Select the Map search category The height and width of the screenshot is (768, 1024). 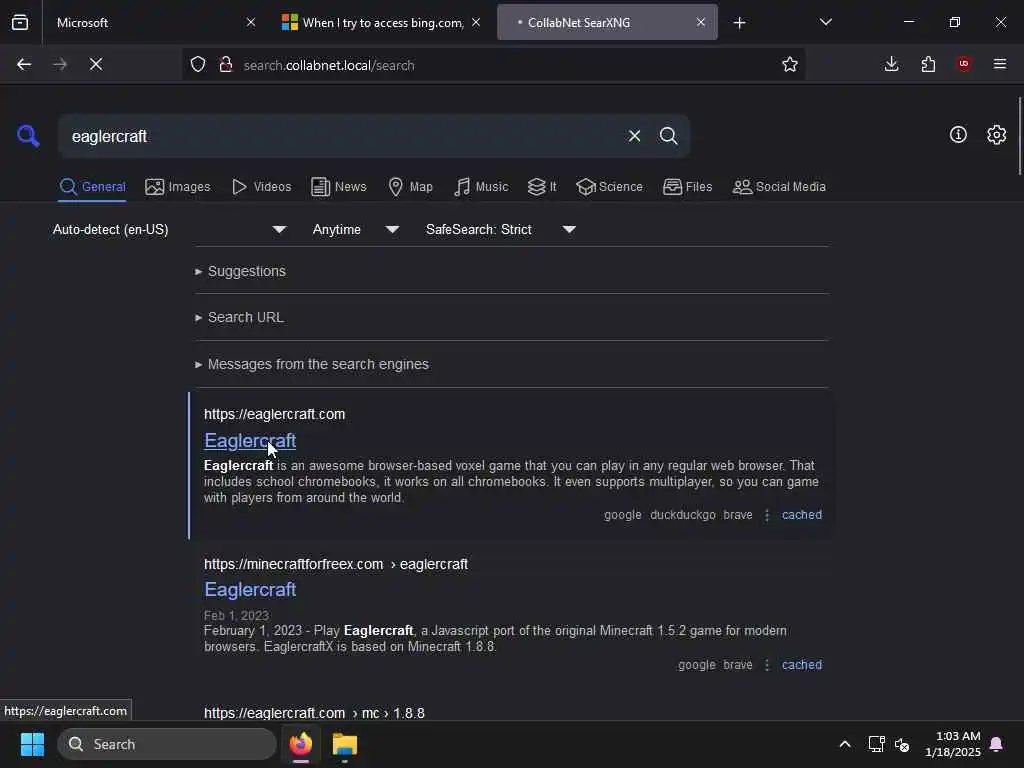tap(410, 187)
